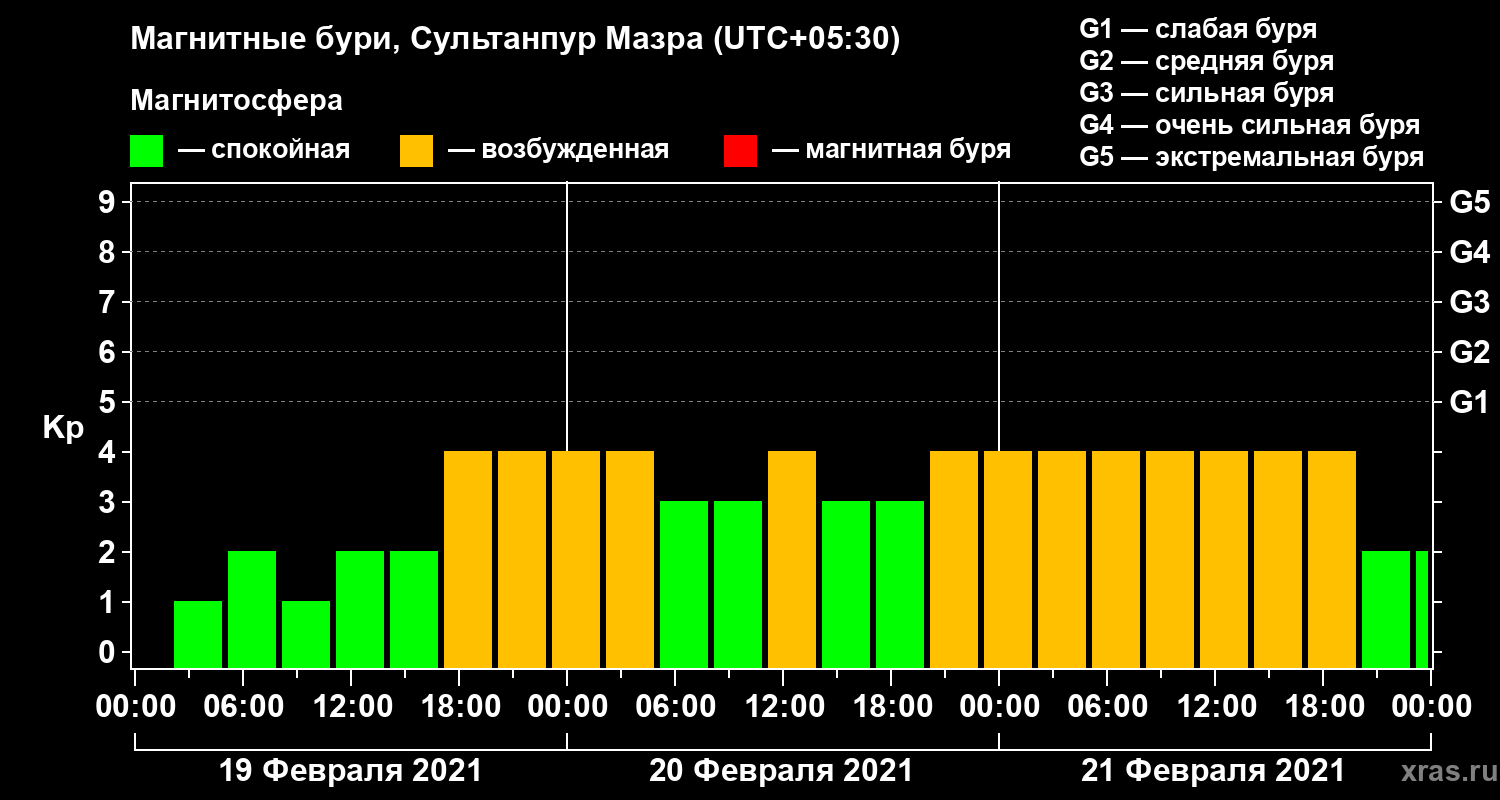The image size is (1500, 800).
Task: Click the G1 label on right axis
Action: click(1469, 402)
